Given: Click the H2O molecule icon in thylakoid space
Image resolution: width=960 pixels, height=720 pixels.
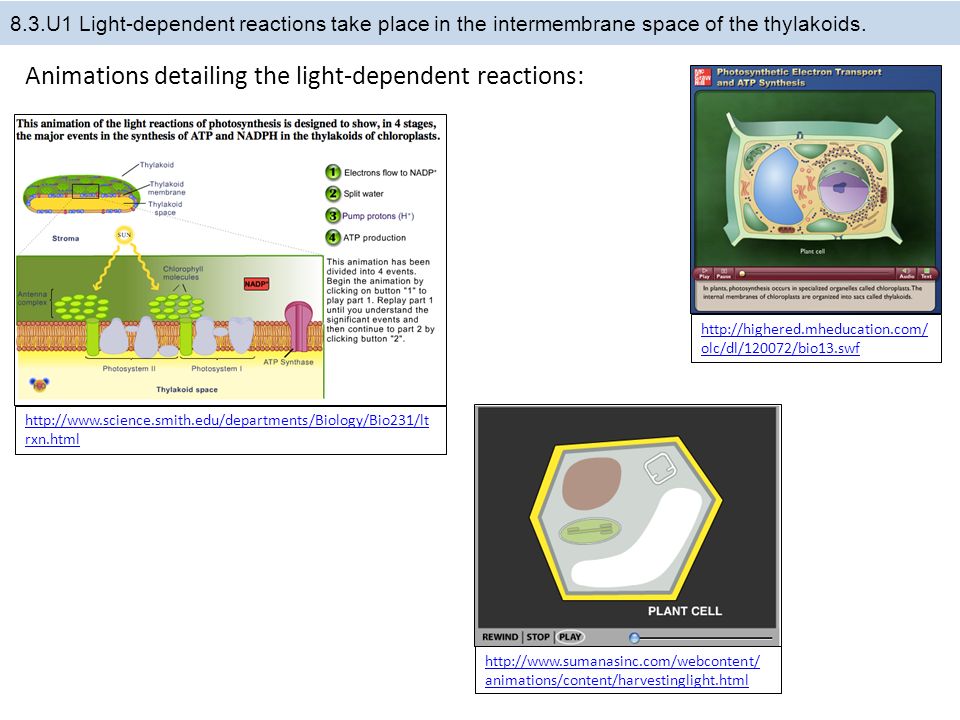Looking at the screenshot, I should point(39,384).
